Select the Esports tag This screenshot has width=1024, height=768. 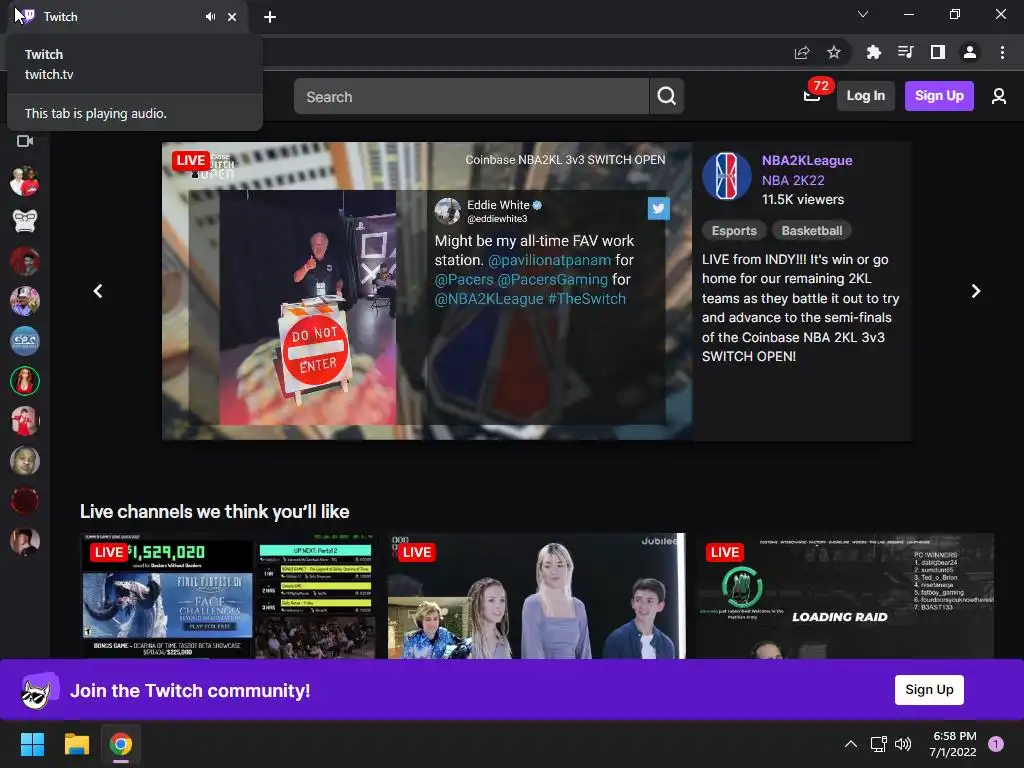coord(734,231)
